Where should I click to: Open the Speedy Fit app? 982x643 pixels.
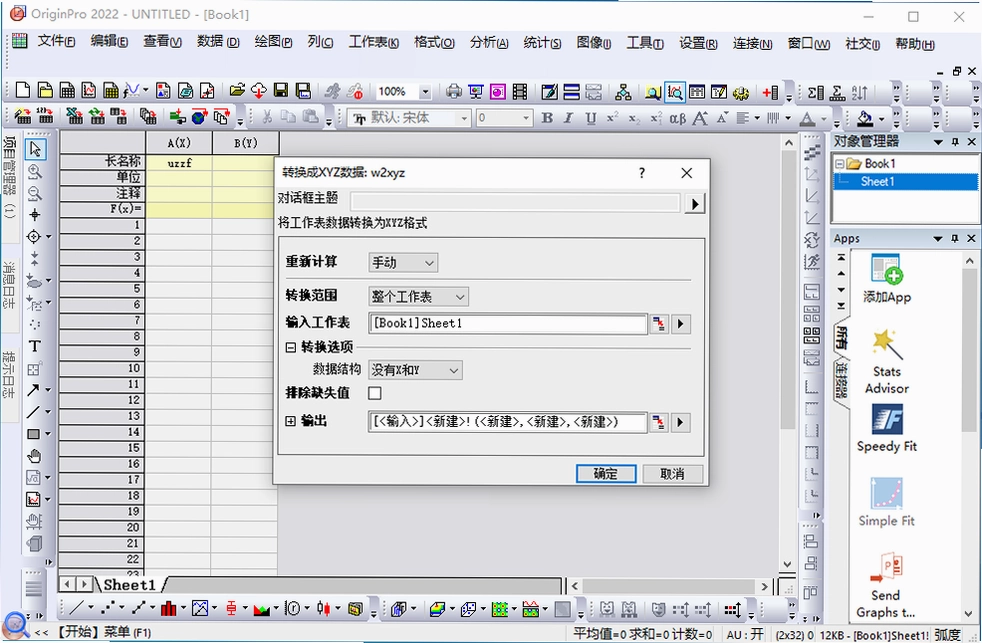click(x=886, y=428)
